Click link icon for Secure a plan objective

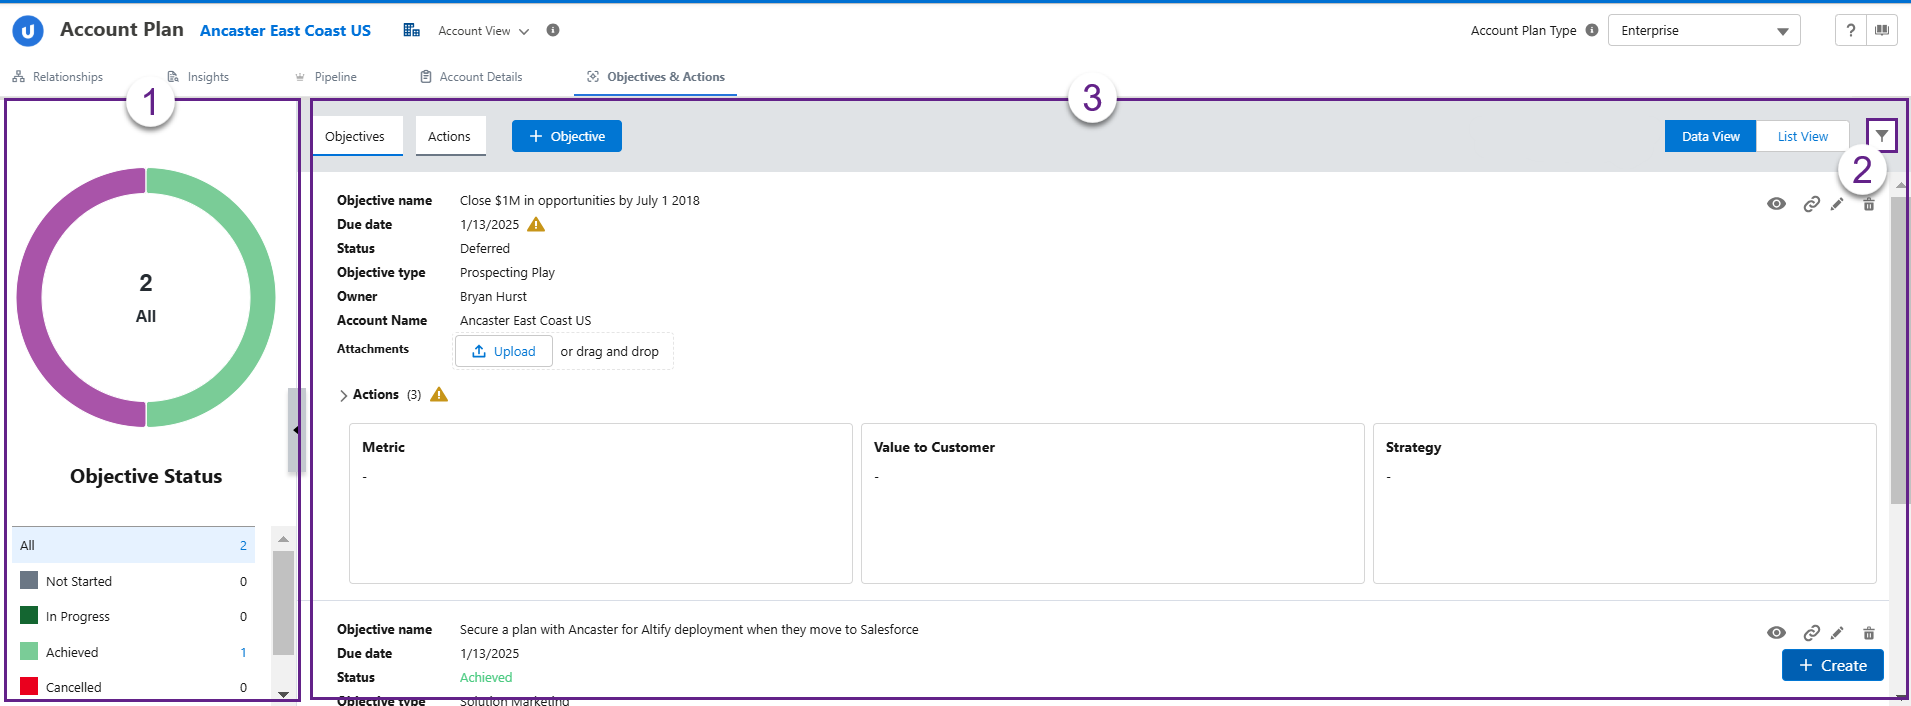[1811, 633]
